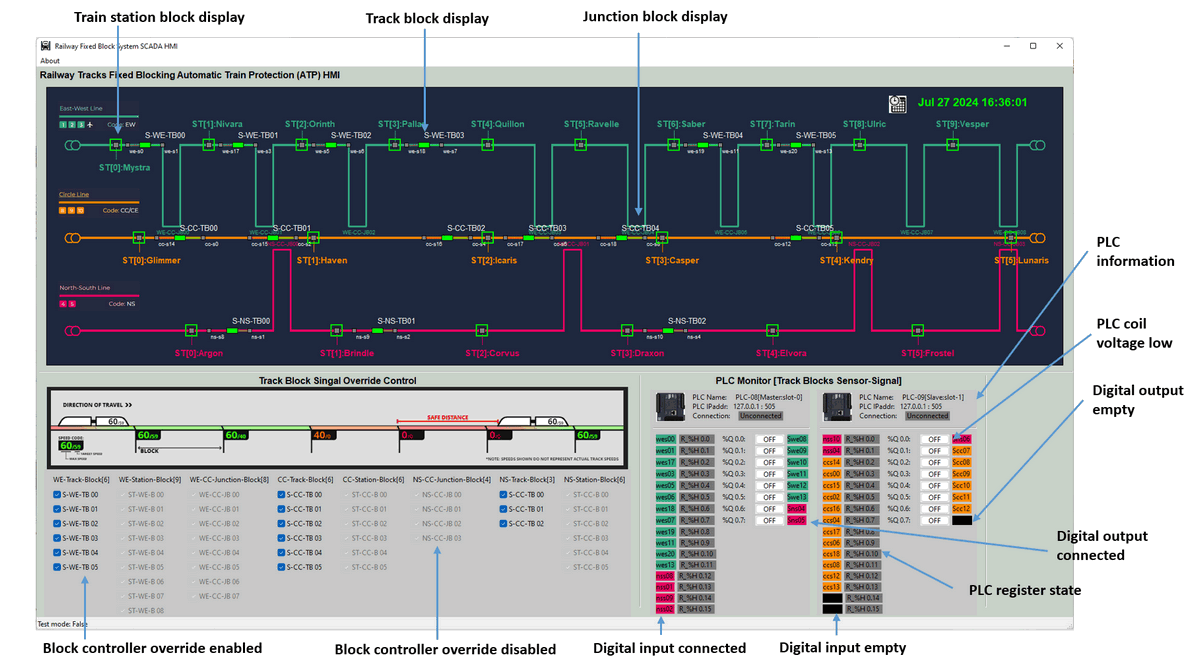Click the green Swe13 output indicator
The width and height of the screenshot is (1200, 667).
coord(796,497)
